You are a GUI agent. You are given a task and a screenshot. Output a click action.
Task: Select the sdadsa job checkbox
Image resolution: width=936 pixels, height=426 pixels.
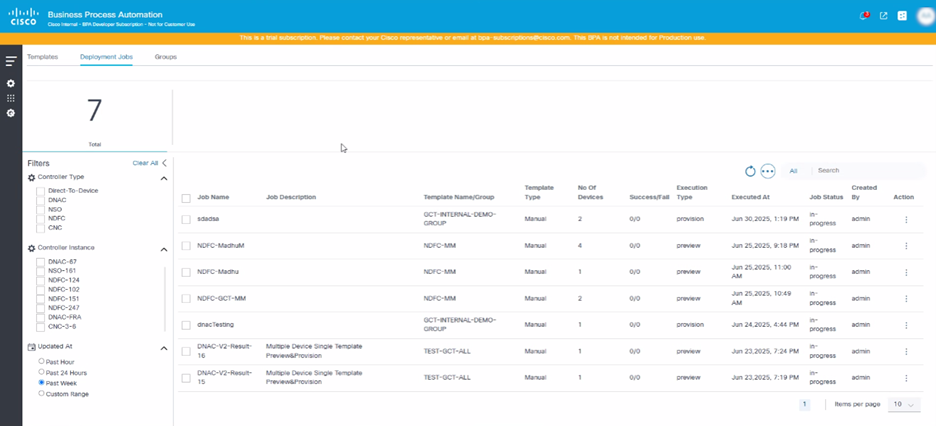(x=186, y=220)
